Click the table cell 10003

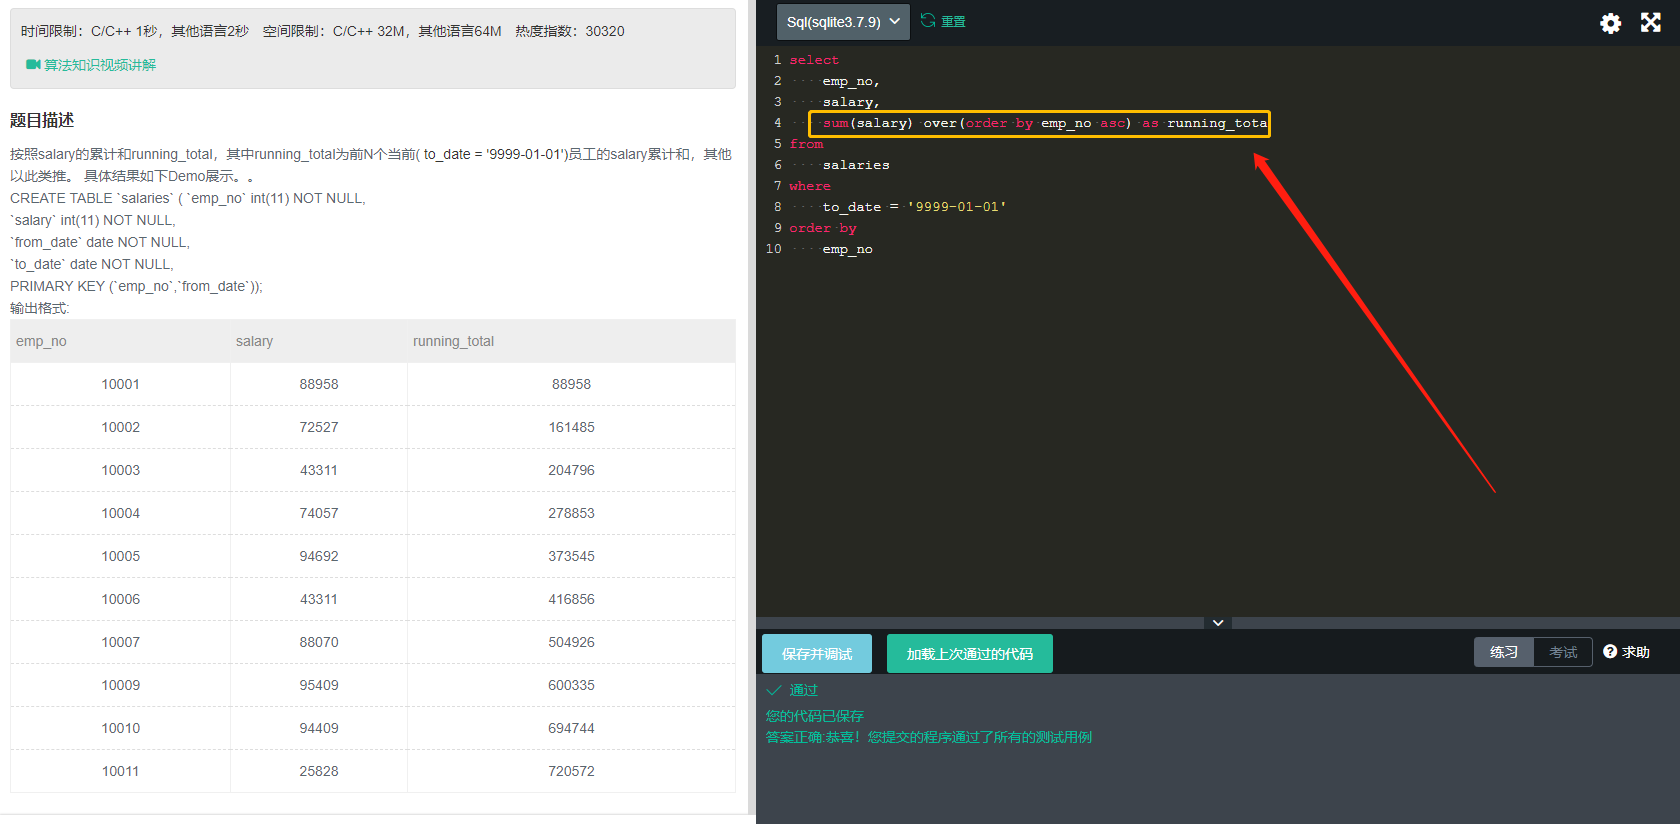click(x=120, y=470)
